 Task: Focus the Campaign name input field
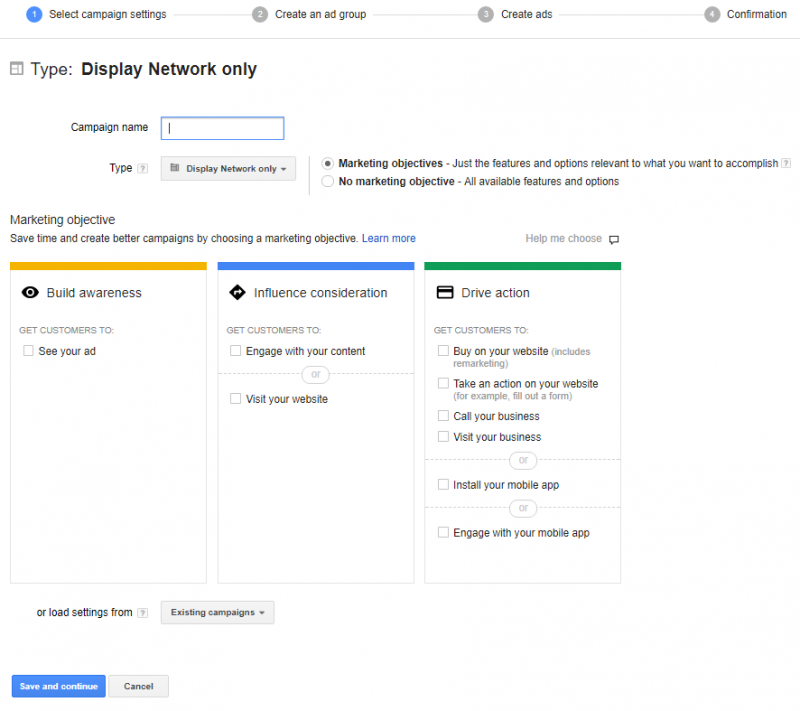[222, 128]
